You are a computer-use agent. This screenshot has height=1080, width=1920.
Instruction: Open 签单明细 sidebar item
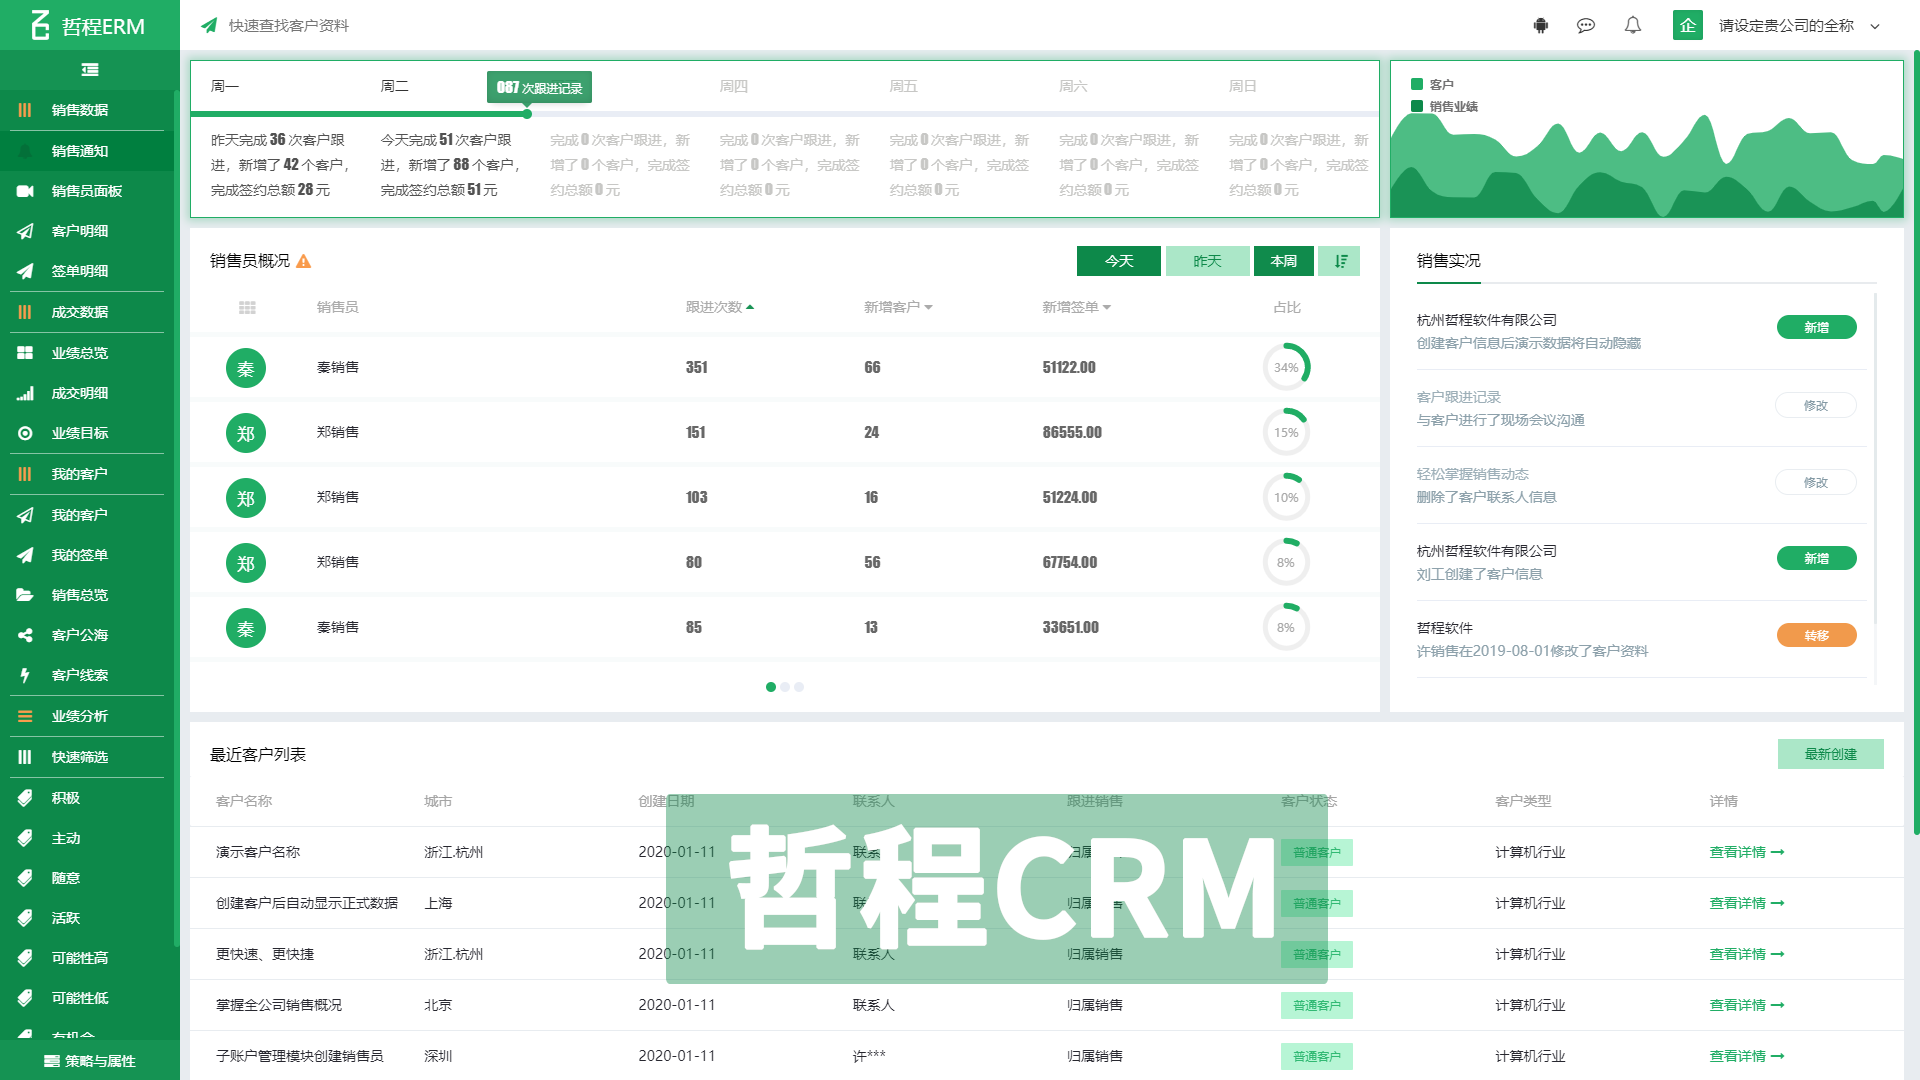point(88,271)
